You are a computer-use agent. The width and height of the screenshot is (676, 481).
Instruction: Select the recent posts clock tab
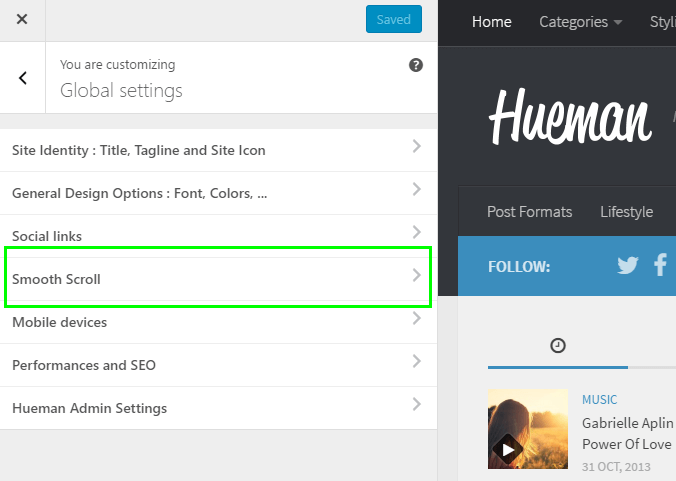pos(558,346)
